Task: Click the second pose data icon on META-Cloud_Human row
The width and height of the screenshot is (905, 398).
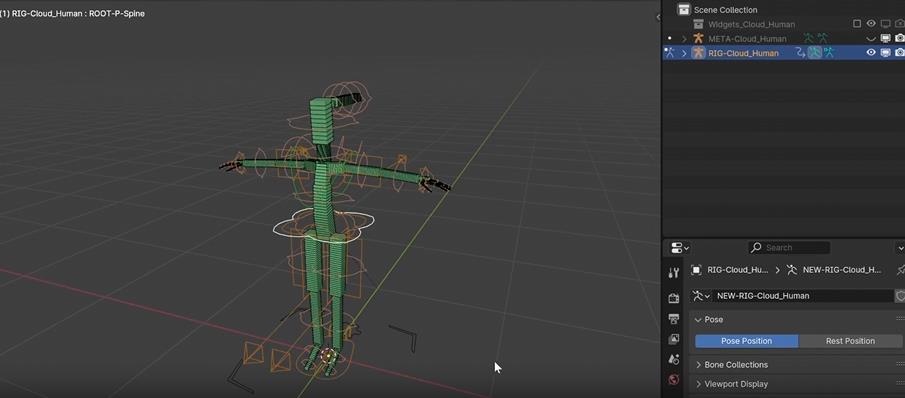Action: [x=823, y=39]
